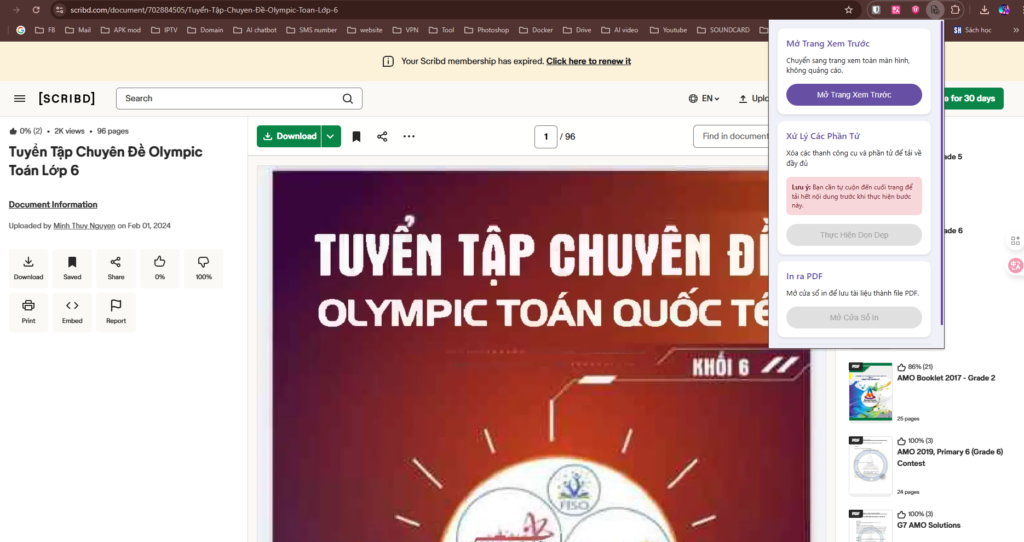Click the Embed code icon
The width and height of the screenshot is (1024, 542).
click(72, 311)
